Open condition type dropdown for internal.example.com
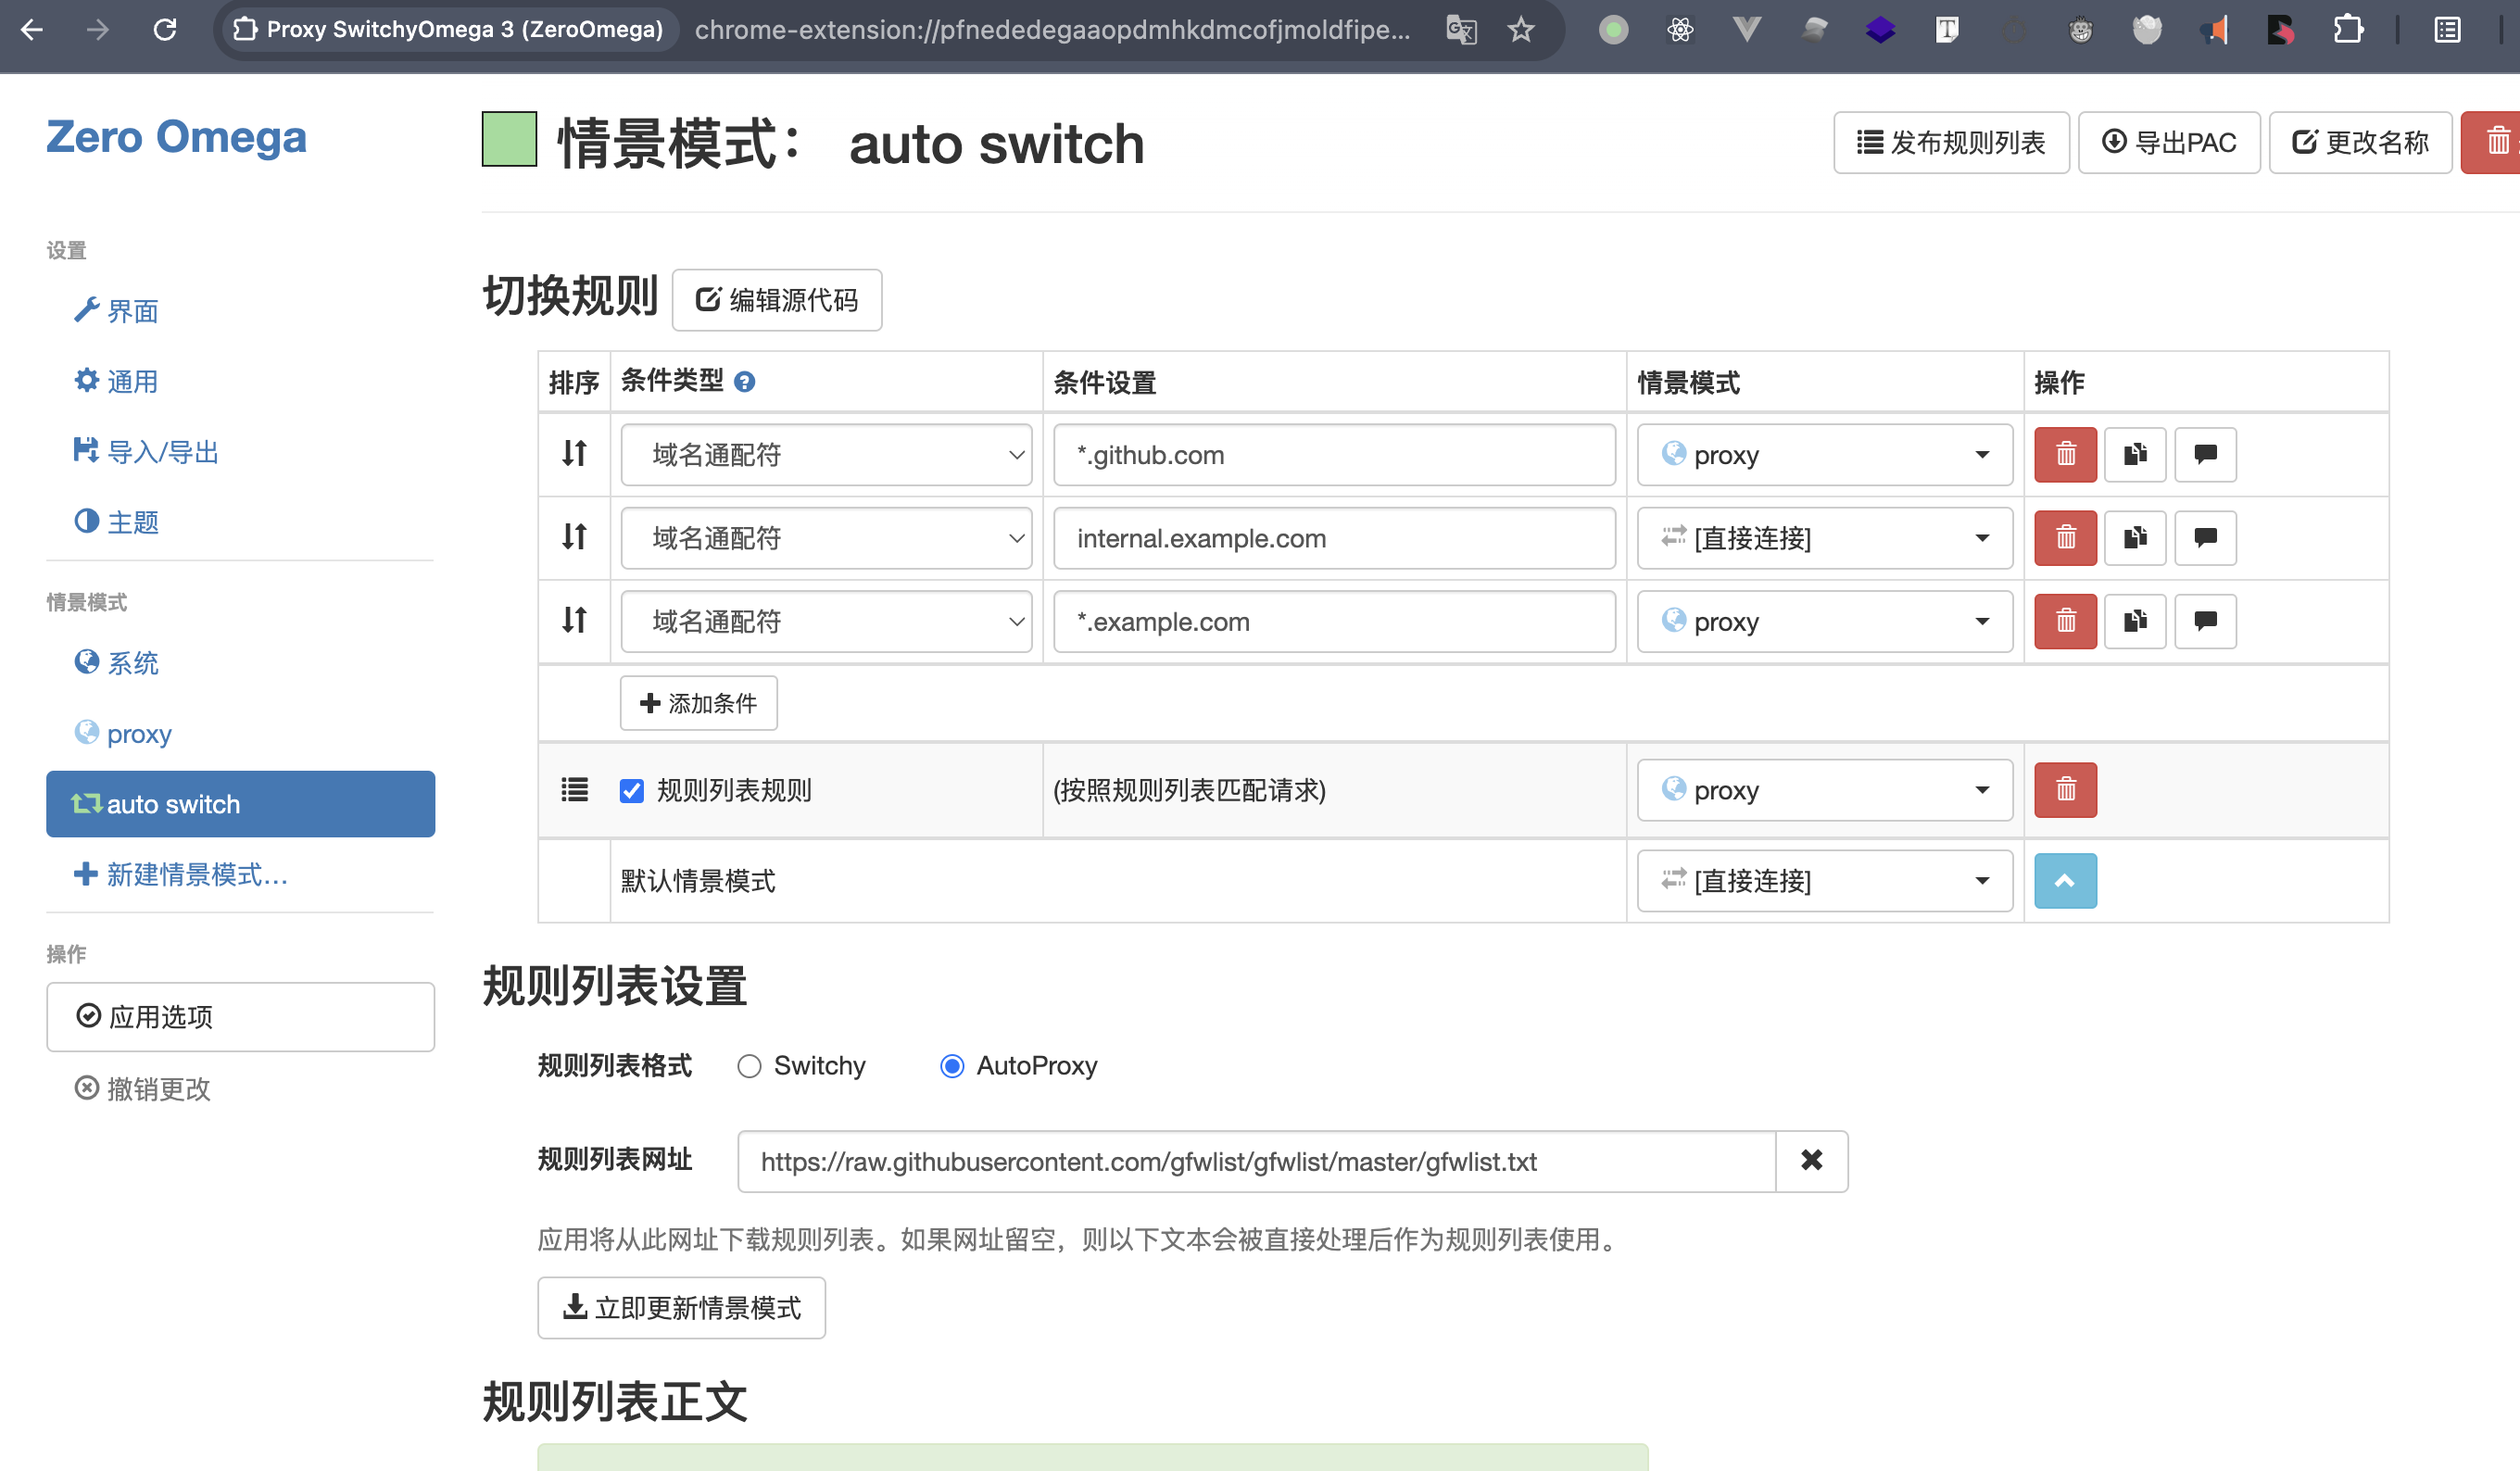 pos(826,538)
